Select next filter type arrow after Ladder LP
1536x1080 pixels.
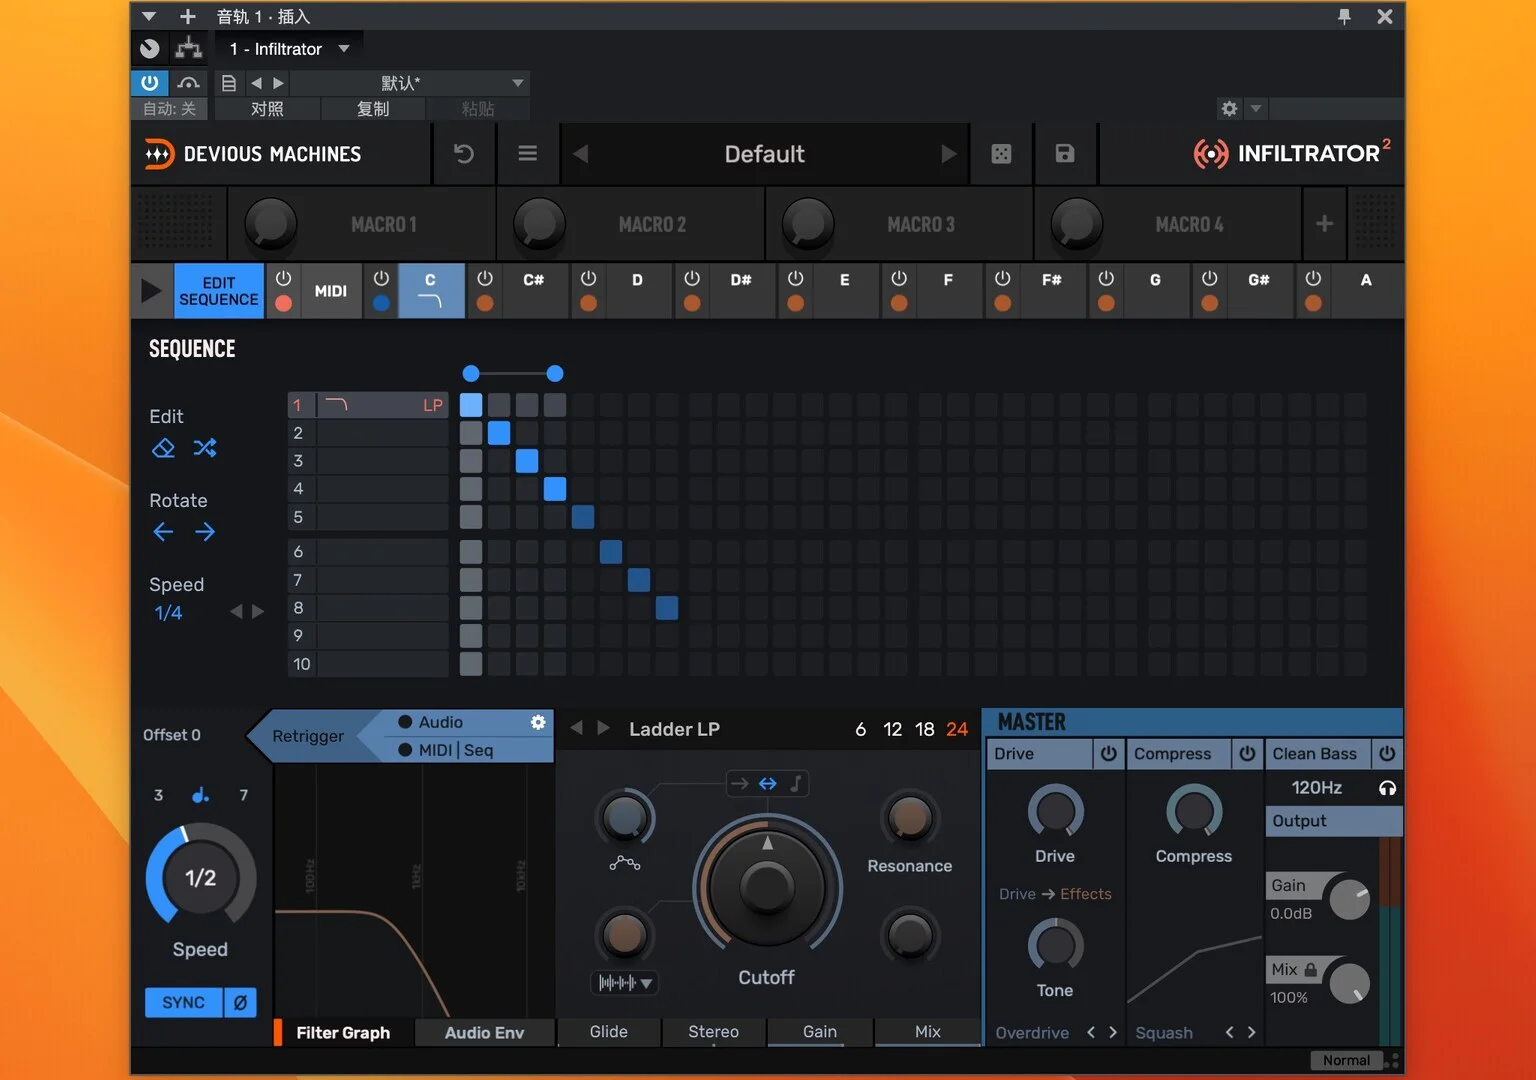pos(603,728)
